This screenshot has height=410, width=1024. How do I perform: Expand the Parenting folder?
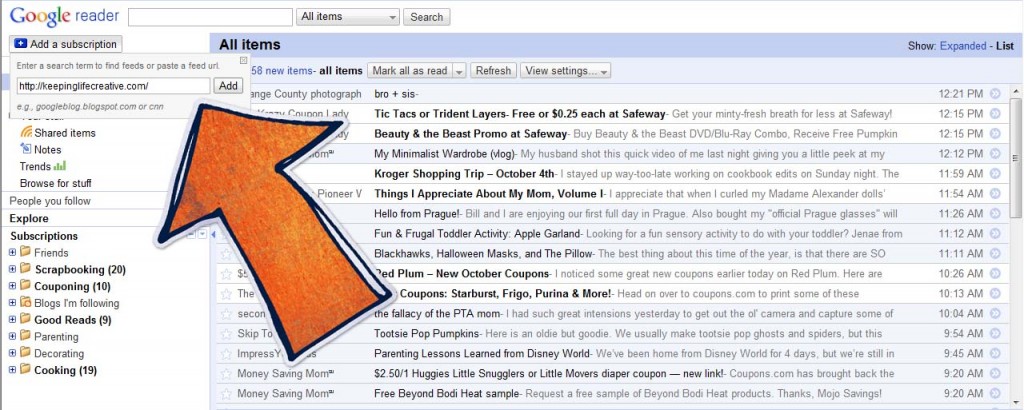point(12,337)
